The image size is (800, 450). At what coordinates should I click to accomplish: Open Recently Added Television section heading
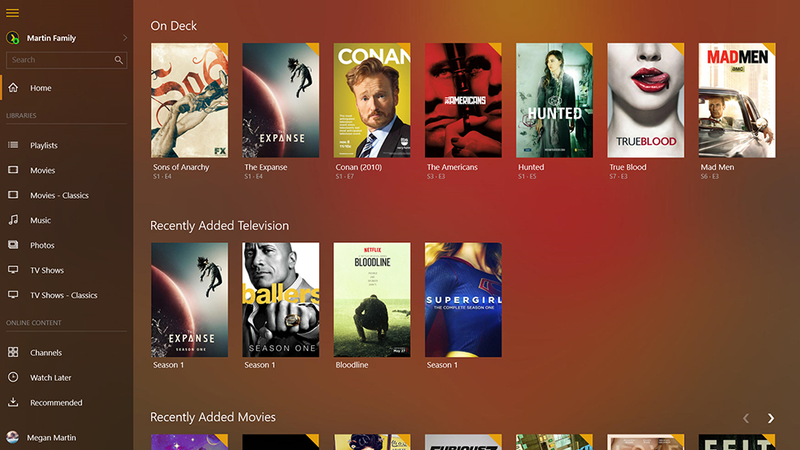(x=219, y=226)
